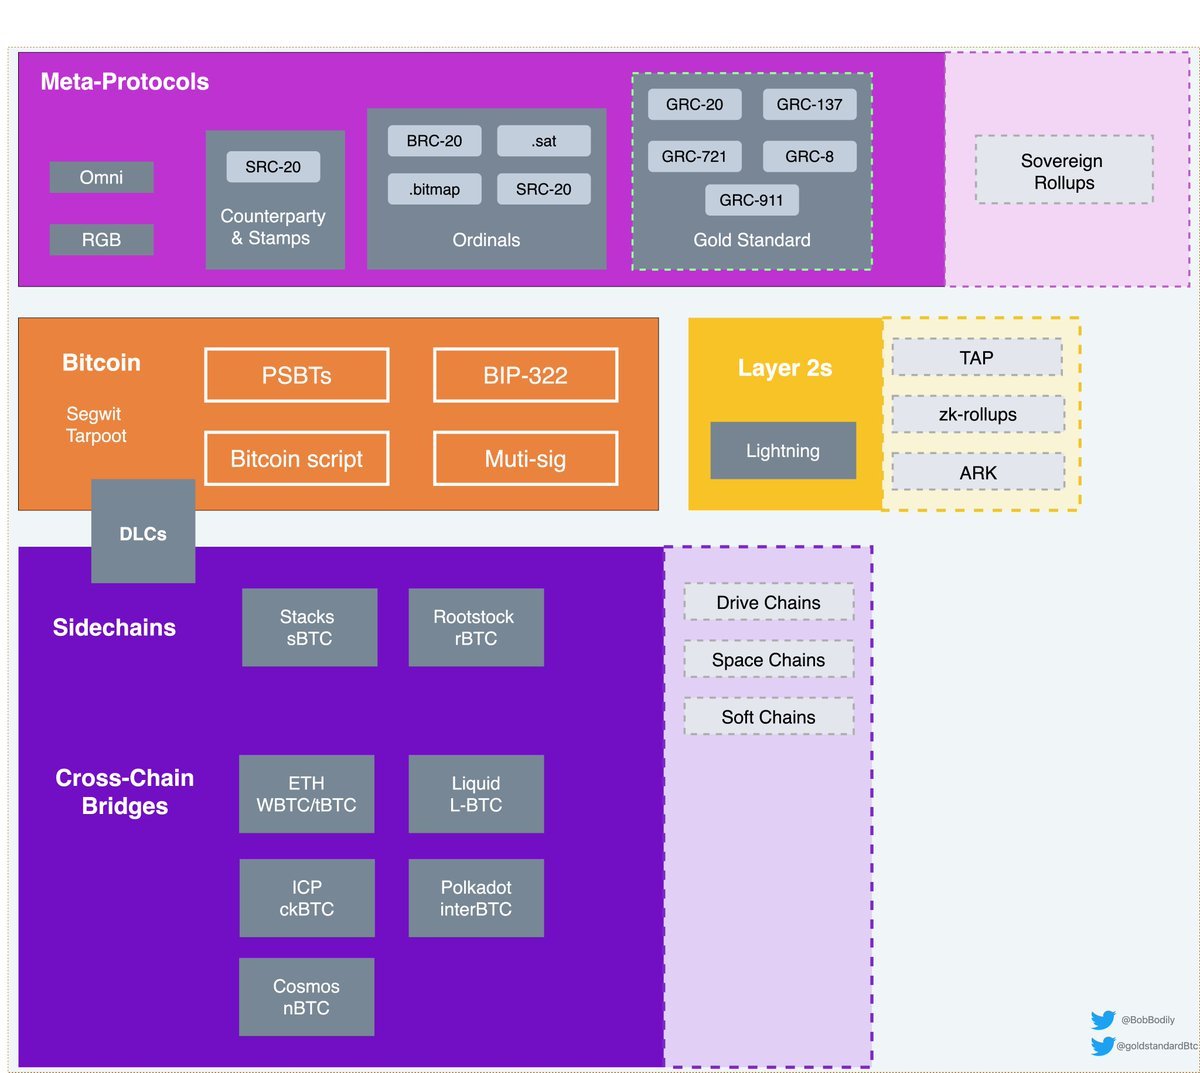This screenshot has height=1073, width=1200.
Task: Select the PSBTs box
Action: 296,375
